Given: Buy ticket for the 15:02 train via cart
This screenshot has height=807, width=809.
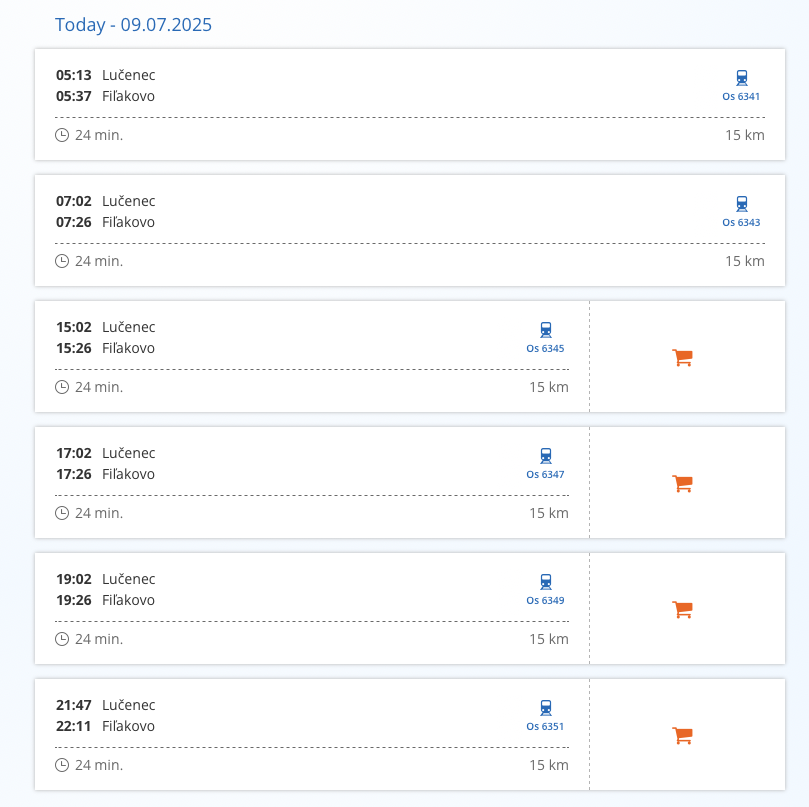Looking at the screenshot, I should 683,357.
